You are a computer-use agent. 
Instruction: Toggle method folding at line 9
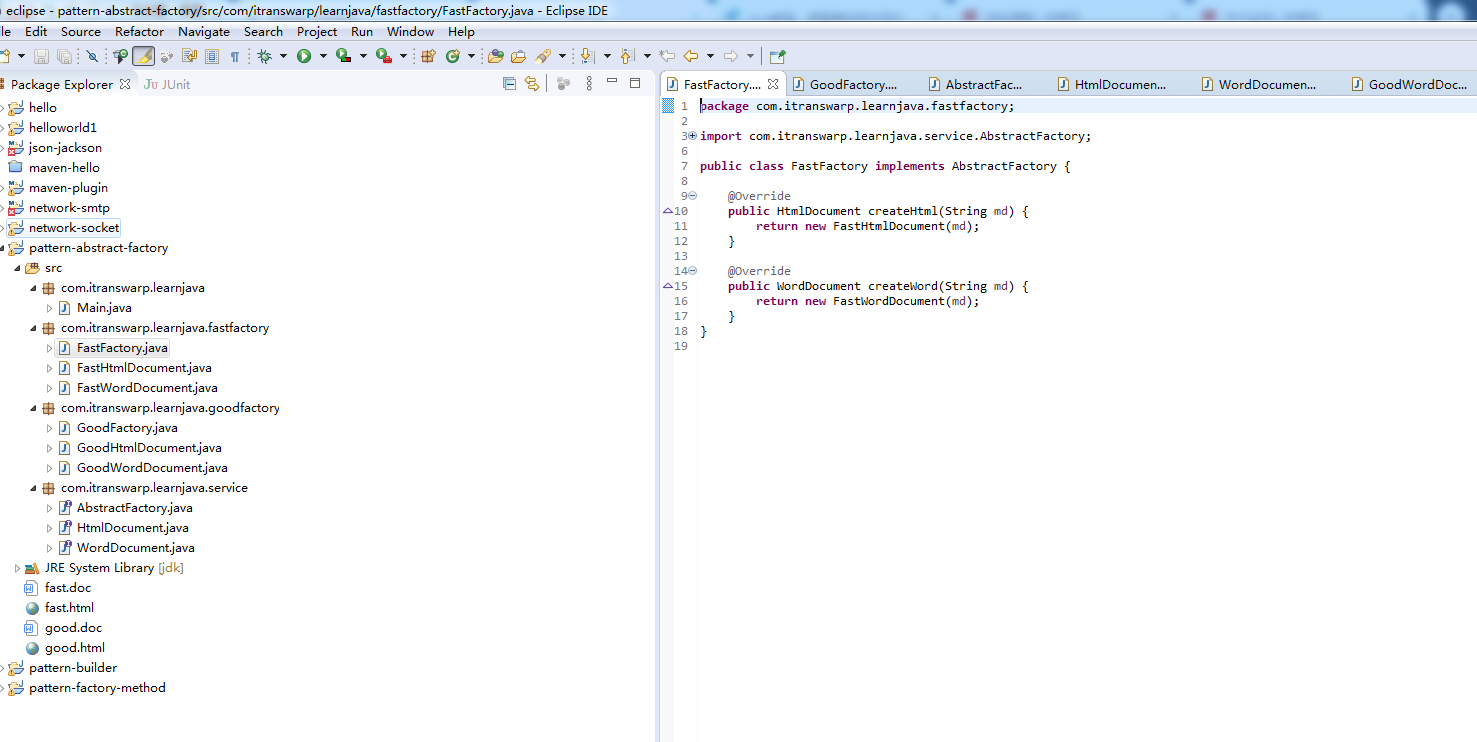tap(692, 196)
